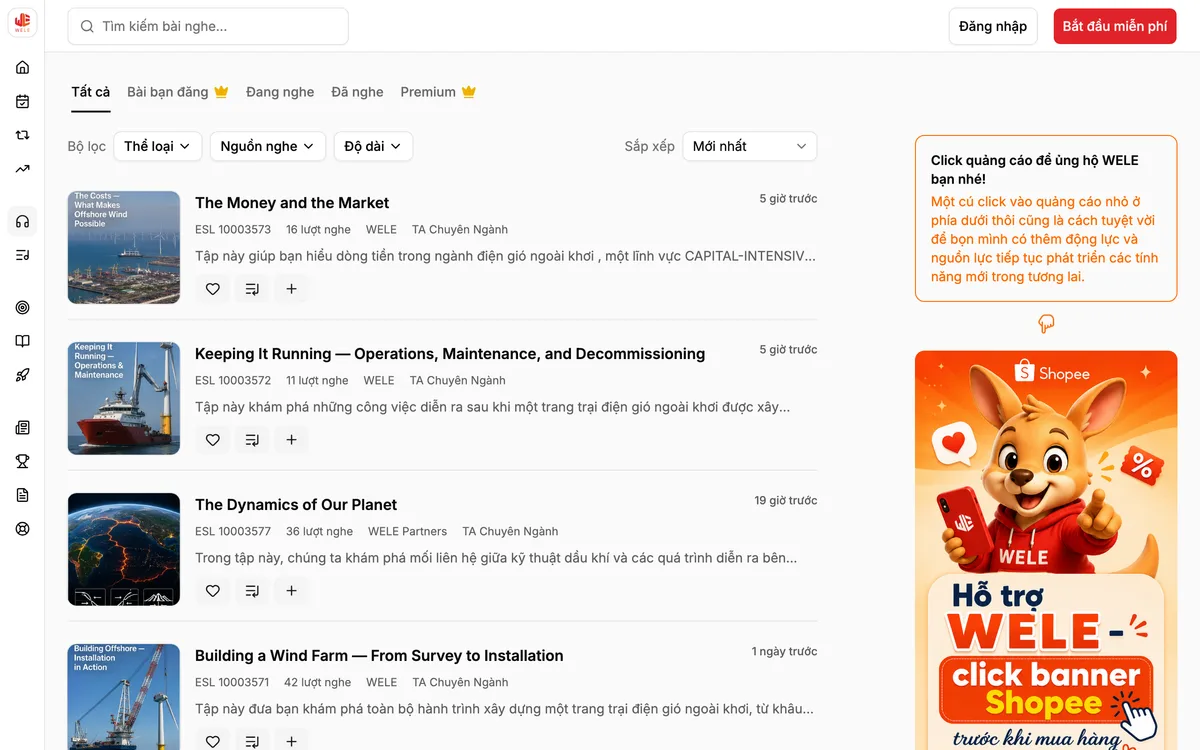This screenshot has width=1200, height=750.
Task: Click TA Chuyên Ngành tag on Keeping It Running
Action: [458, 381]
